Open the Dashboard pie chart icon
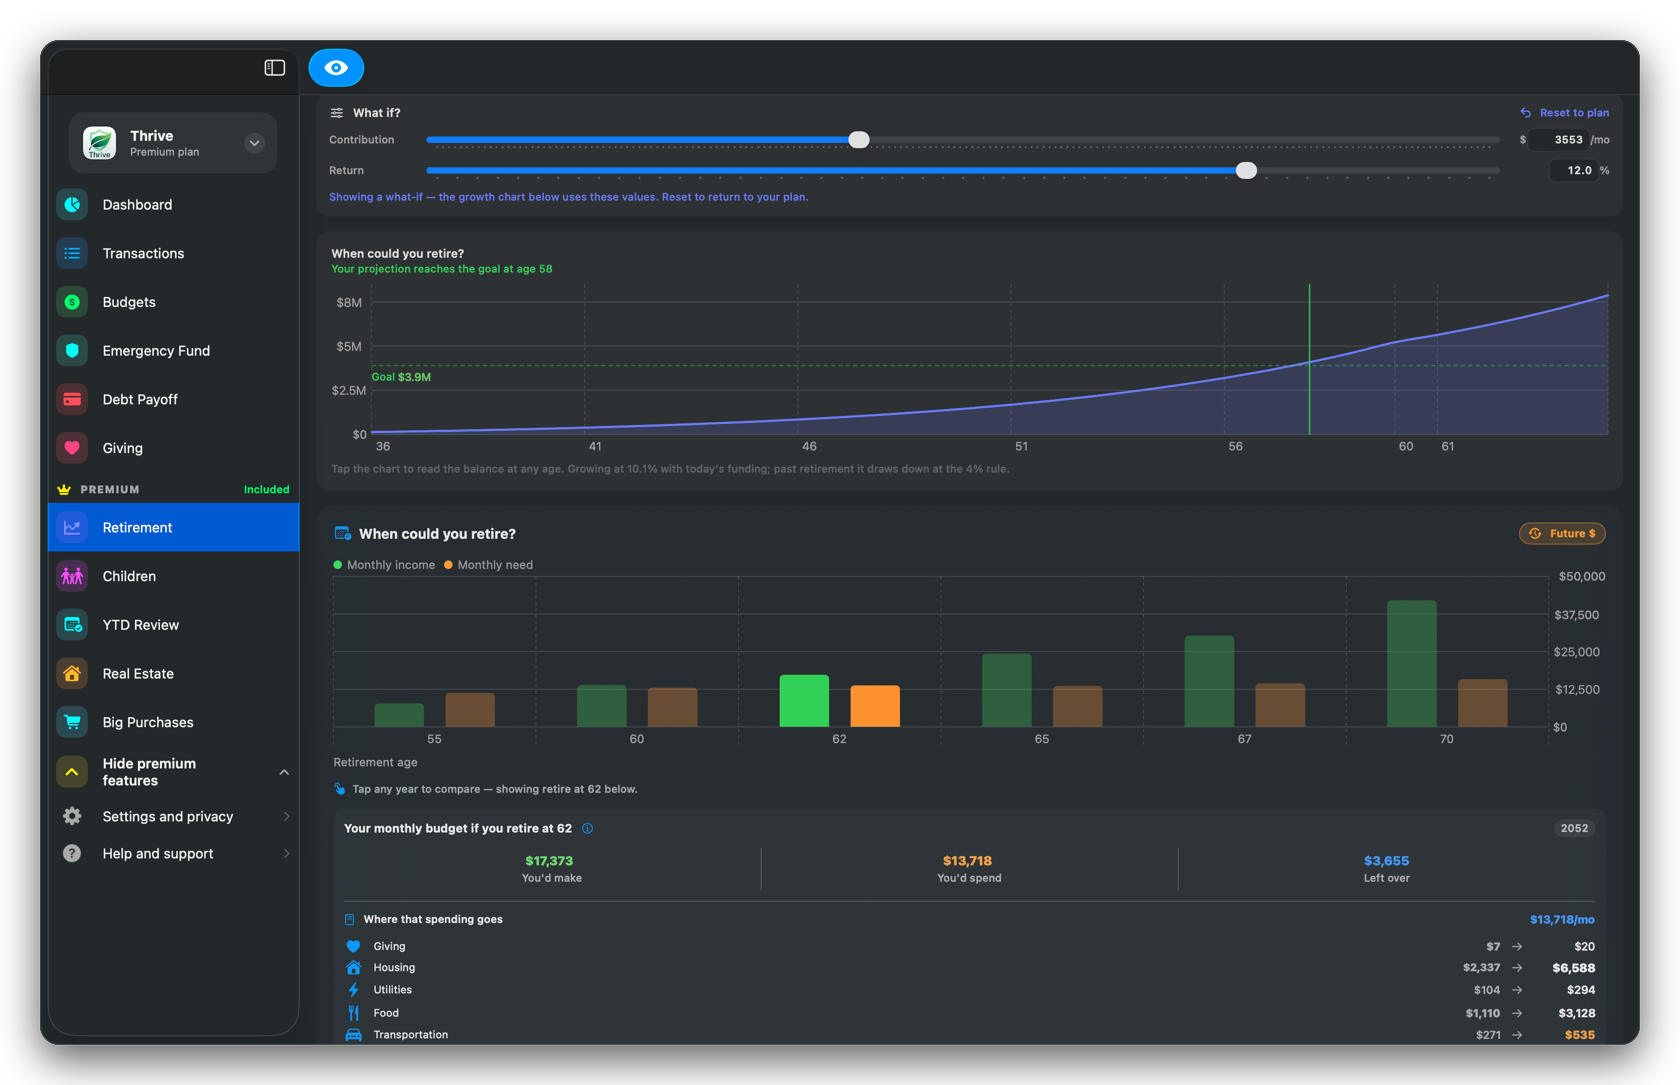Viewport: 1680px width, 1085px height. click(72, 205)
